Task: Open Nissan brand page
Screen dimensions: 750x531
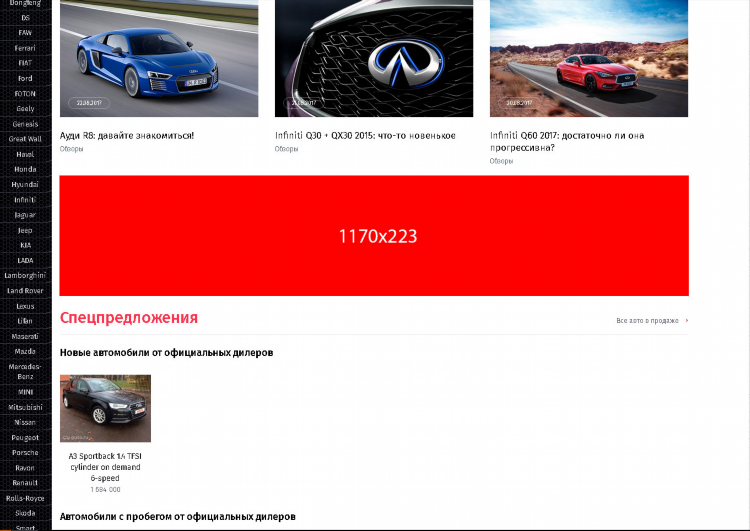Action: [25, 422]
